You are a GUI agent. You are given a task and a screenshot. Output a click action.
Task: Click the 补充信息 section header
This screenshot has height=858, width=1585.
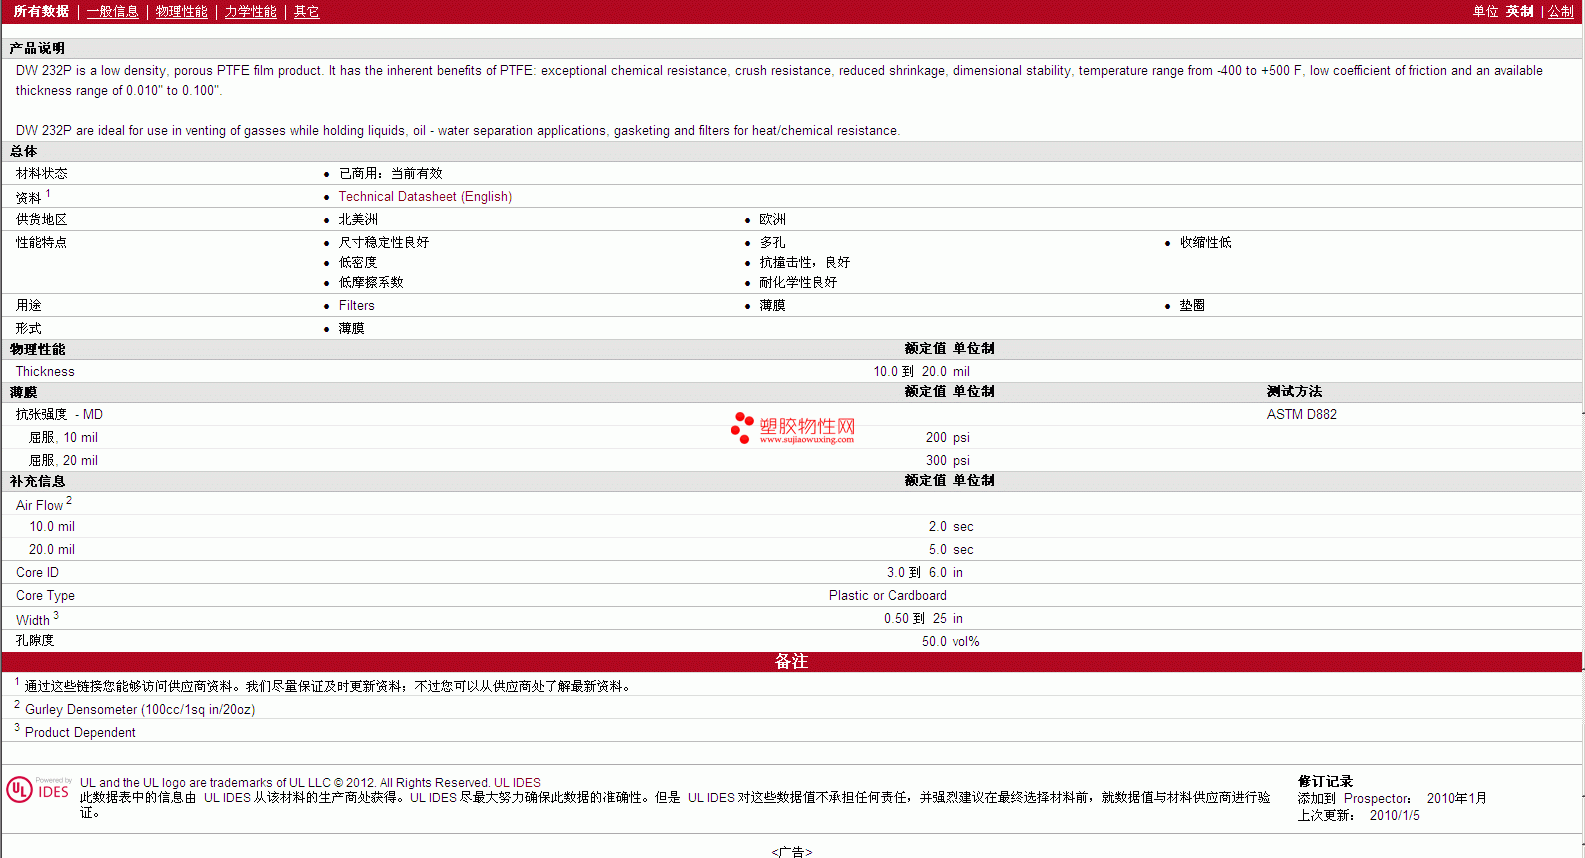click(x=37, y=482)
